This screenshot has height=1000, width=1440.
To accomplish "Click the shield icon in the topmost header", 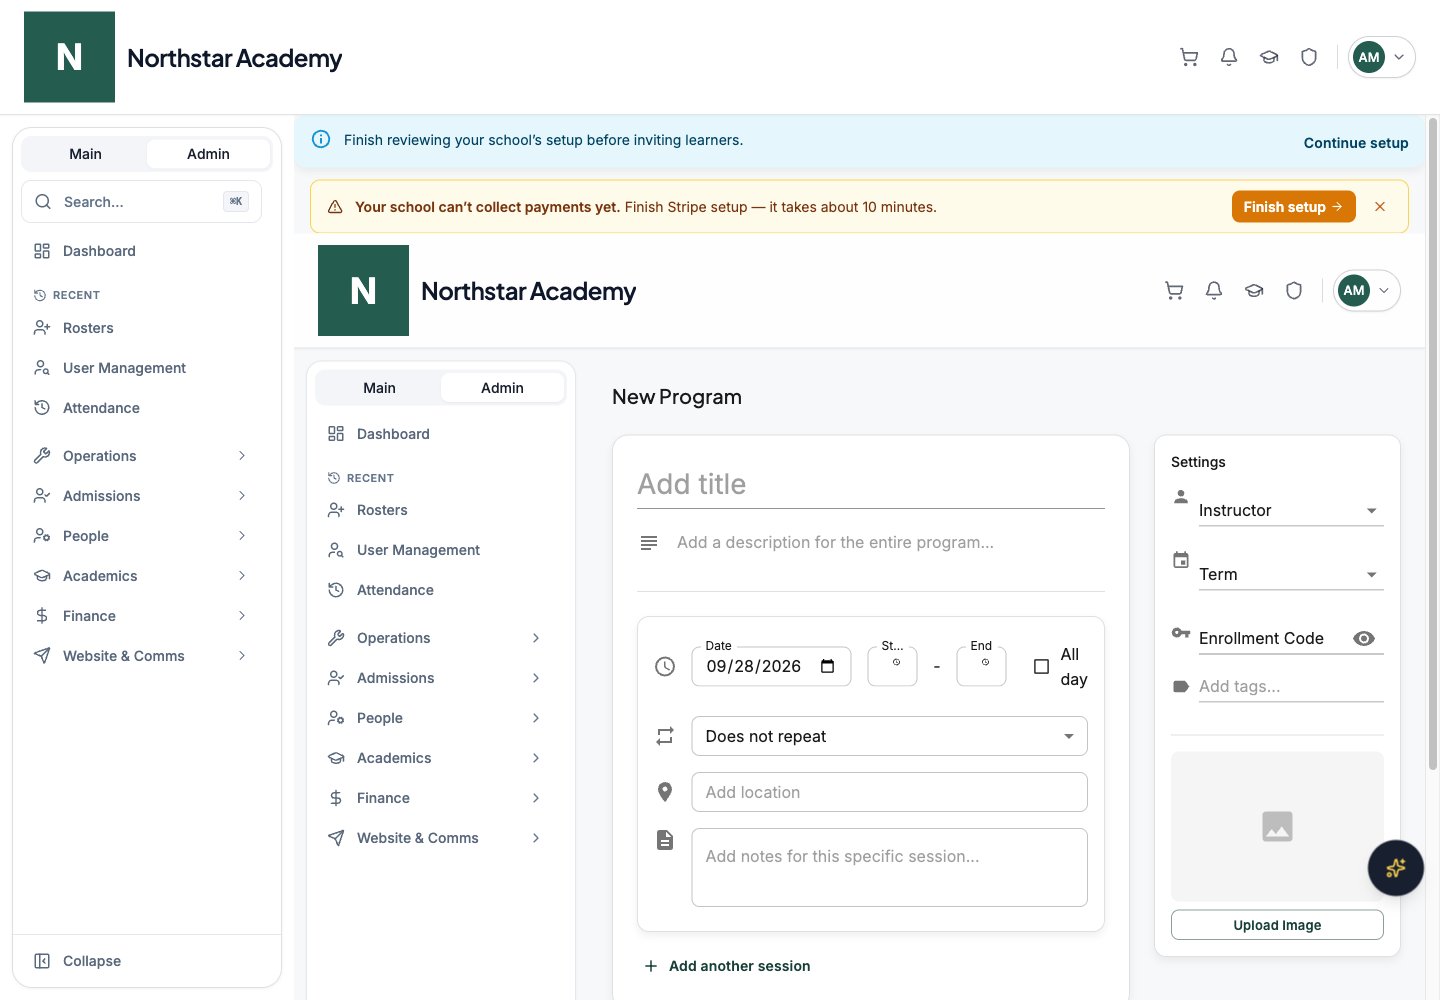I will [x=1309, y=57].
